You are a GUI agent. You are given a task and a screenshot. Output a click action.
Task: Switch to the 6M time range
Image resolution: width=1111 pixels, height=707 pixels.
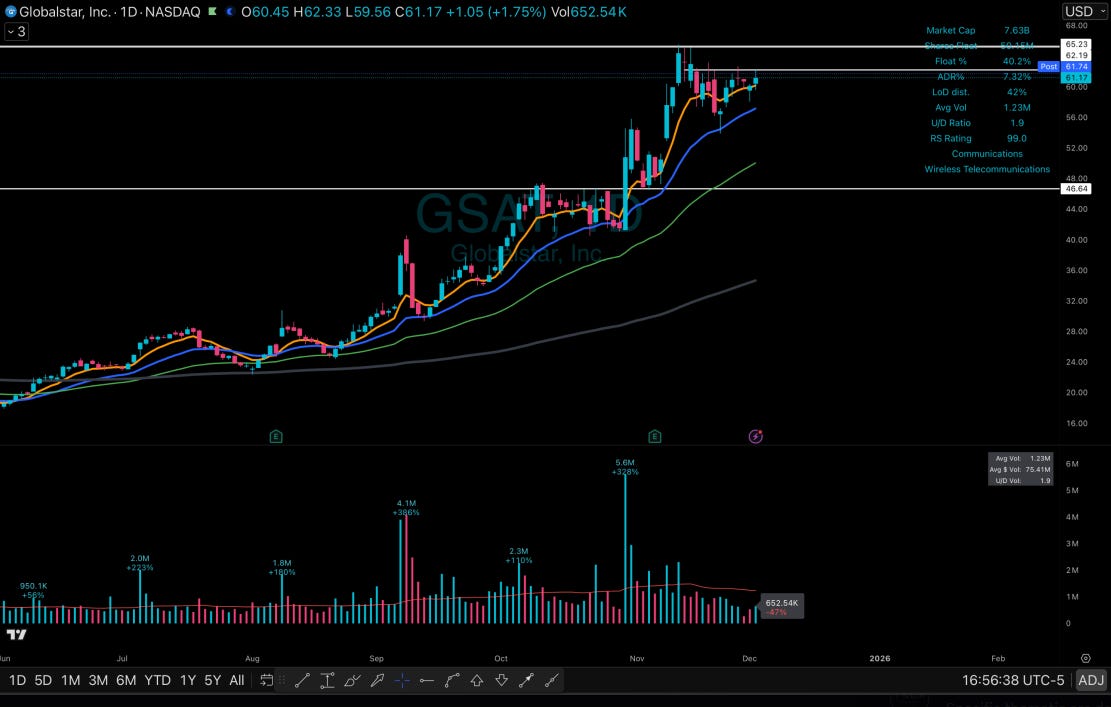point(126,680)
